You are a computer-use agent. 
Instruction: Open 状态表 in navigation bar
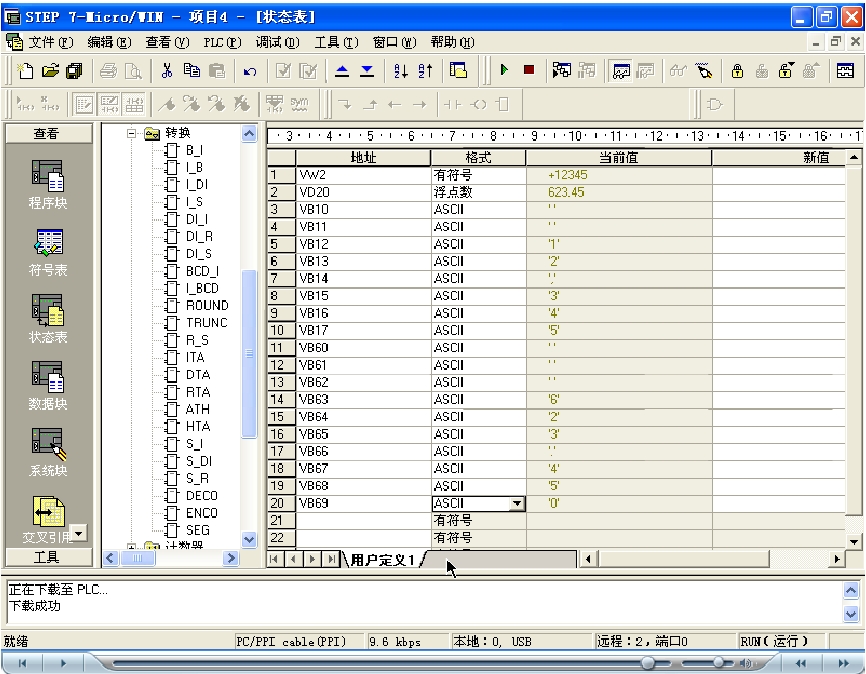point(47,319)
